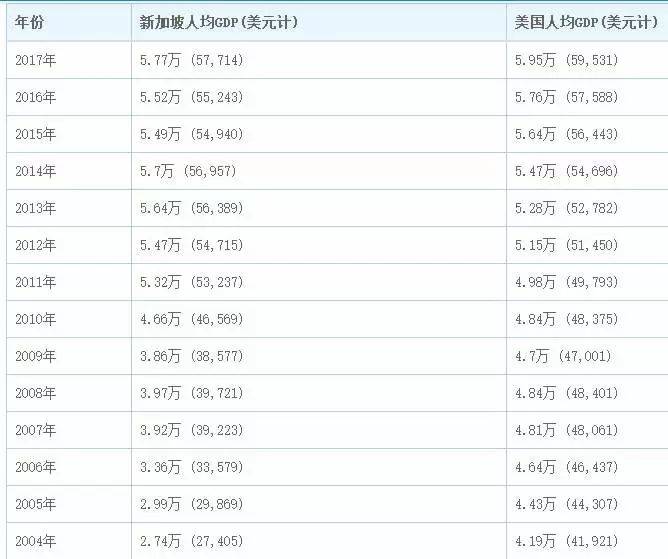Click the 新加坡人均GDP column header
This screenshot has width=668, height=559.
tap(219, 22)
